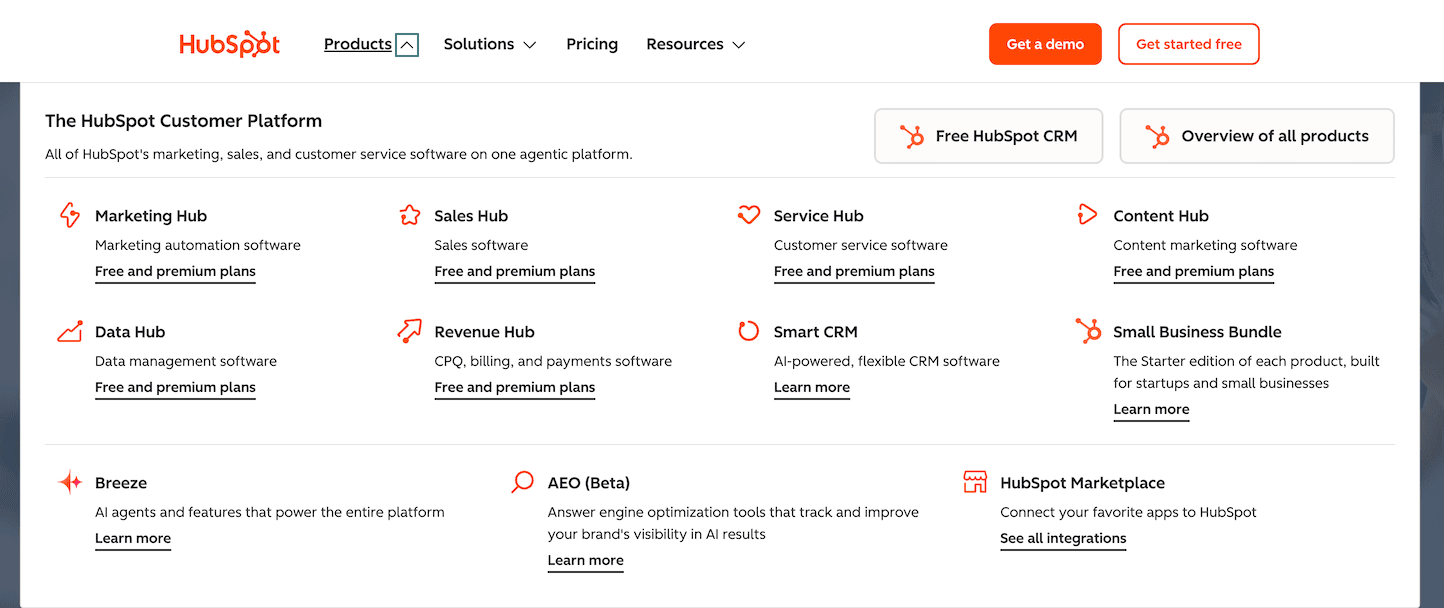Screen dimensions: 1444x608
Task: Click the Service Hub heart icon
Action: pos(749,215)
